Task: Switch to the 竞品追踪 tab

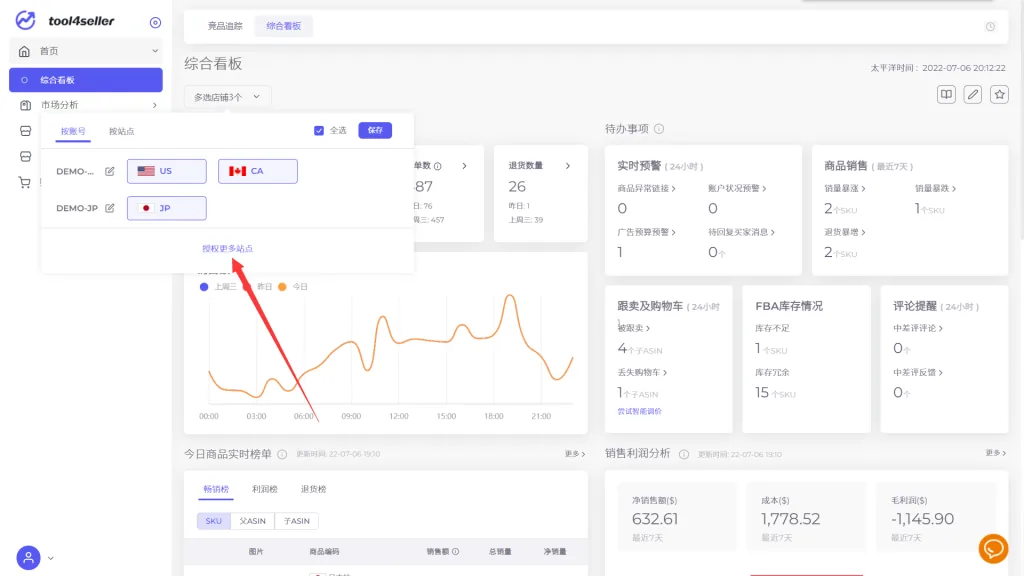Action: coord(225,26)
